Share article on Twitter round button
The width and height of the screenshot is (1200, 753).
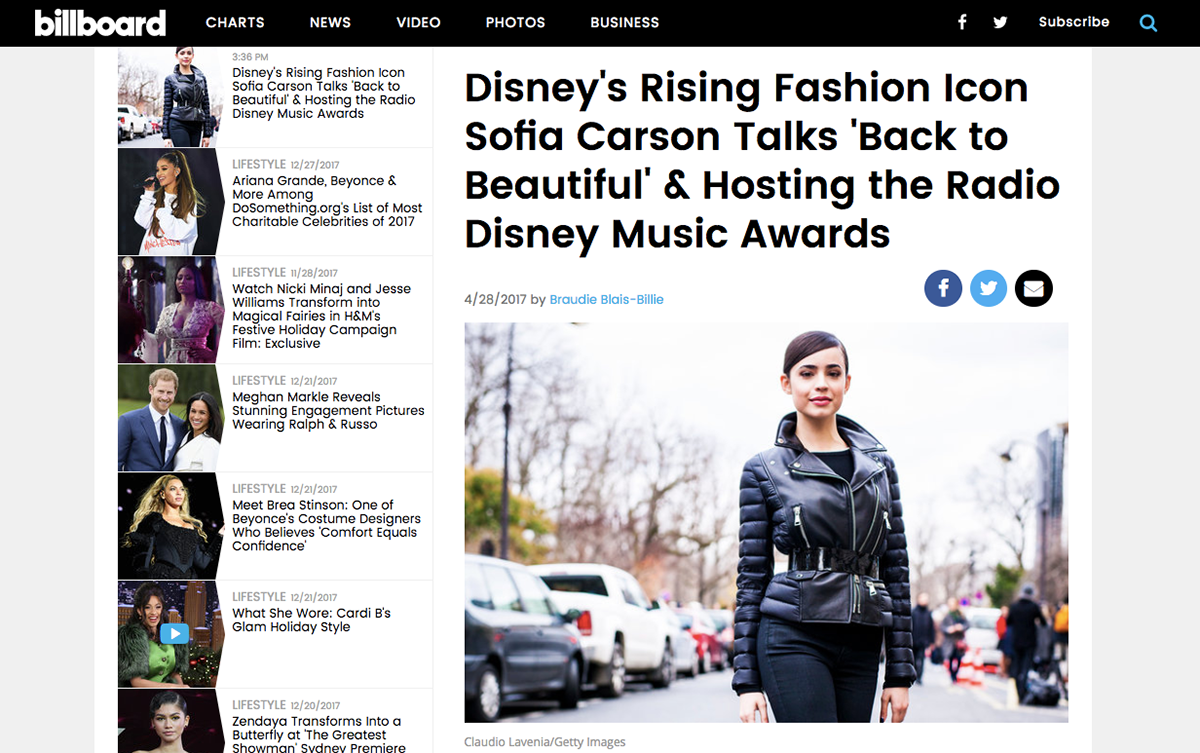point(988,289)
